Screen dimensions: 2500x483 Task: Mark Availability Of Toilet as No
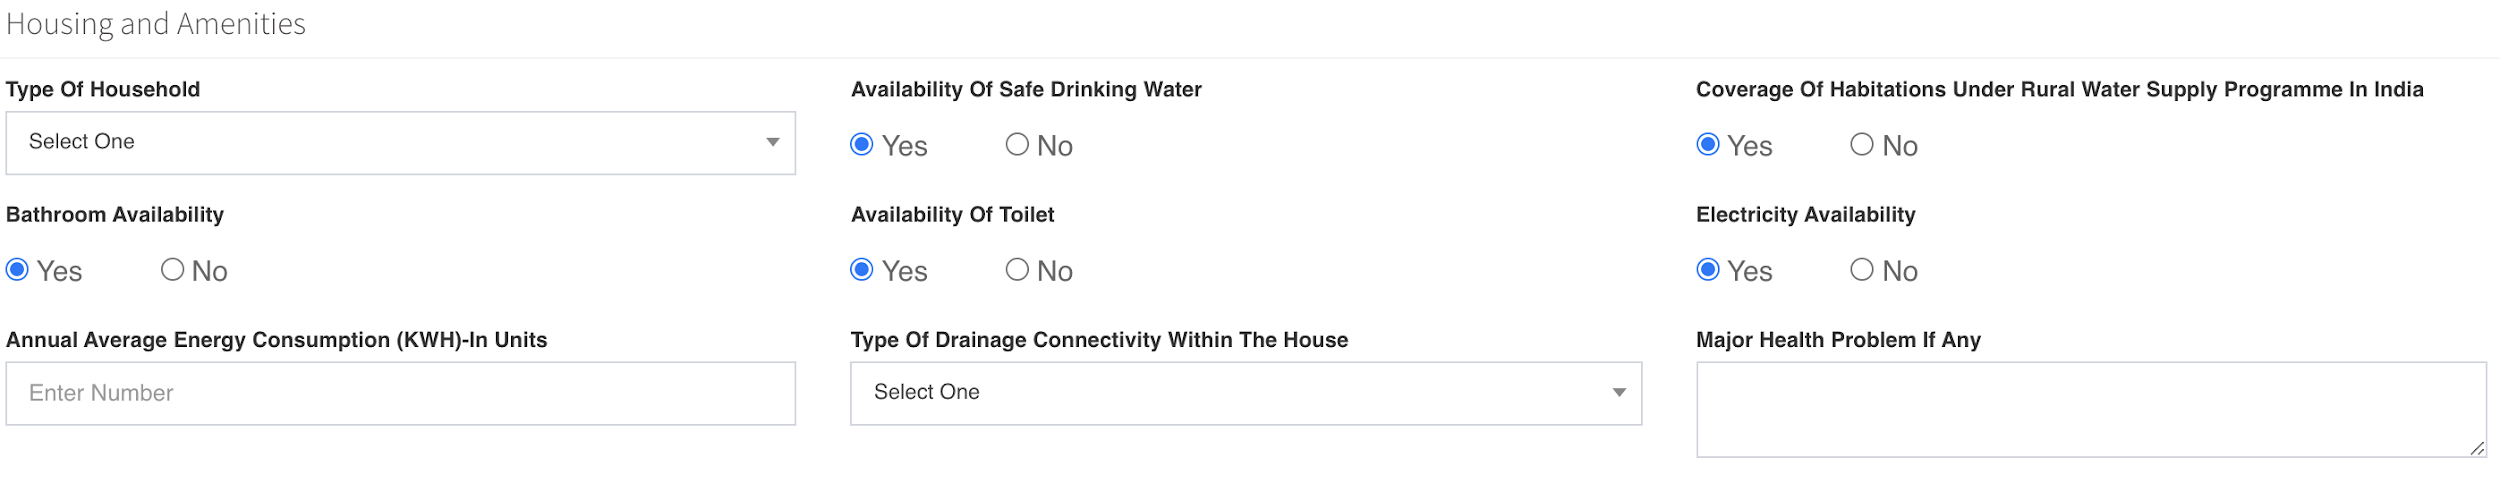[x=1017, y=270]
